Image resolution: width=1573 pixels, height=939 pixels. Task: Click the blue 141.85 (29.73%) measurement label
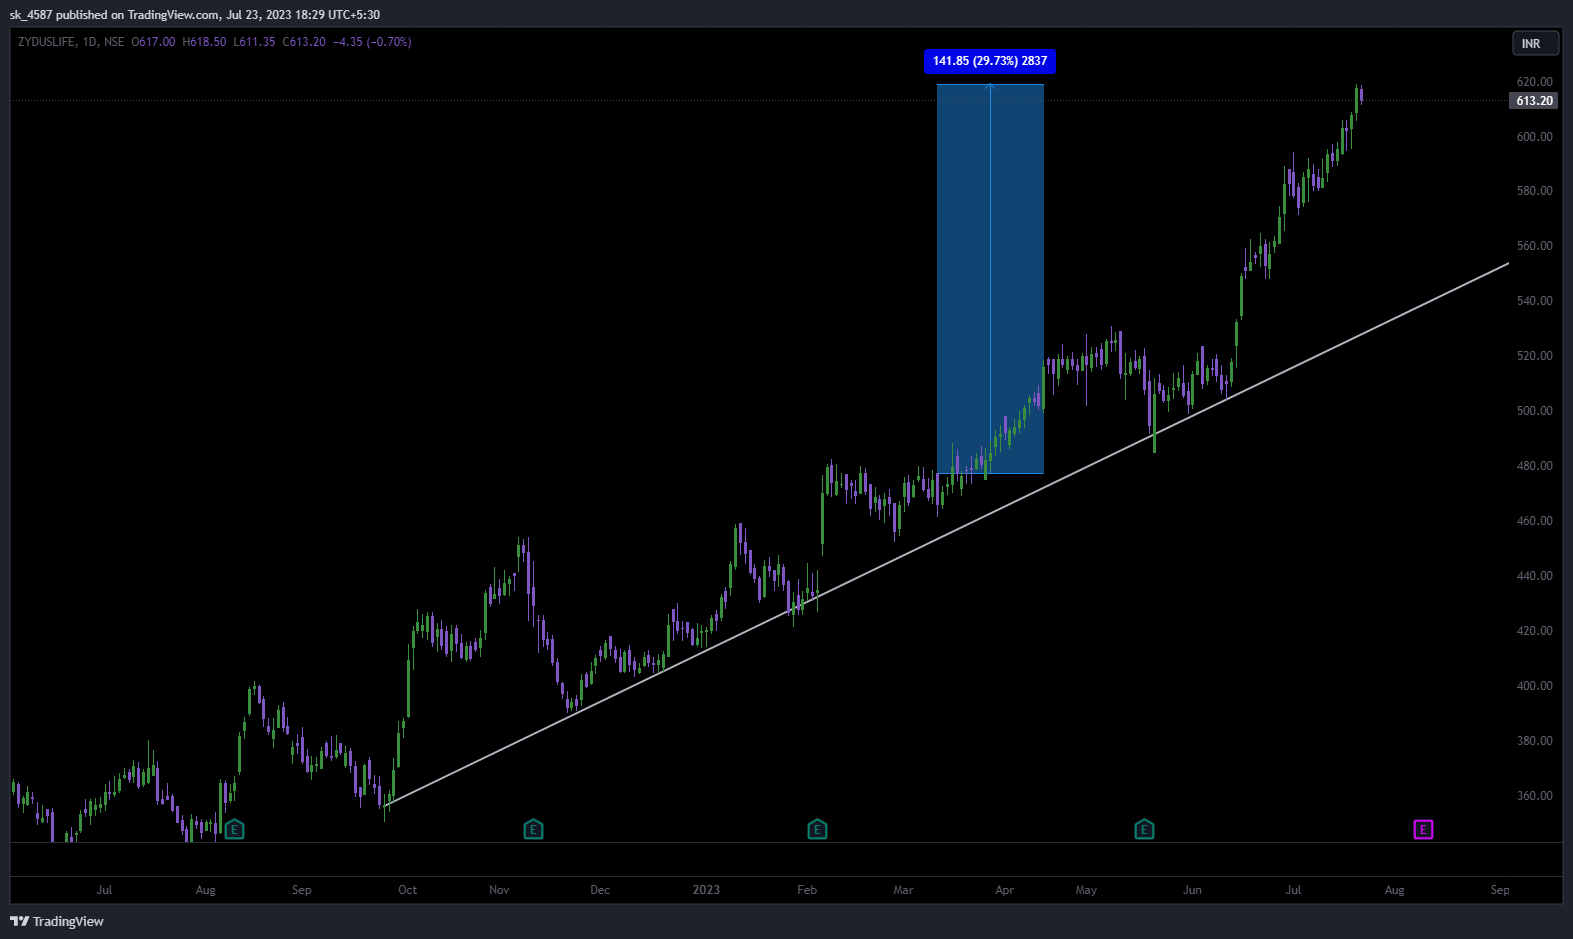coord(990,61)
